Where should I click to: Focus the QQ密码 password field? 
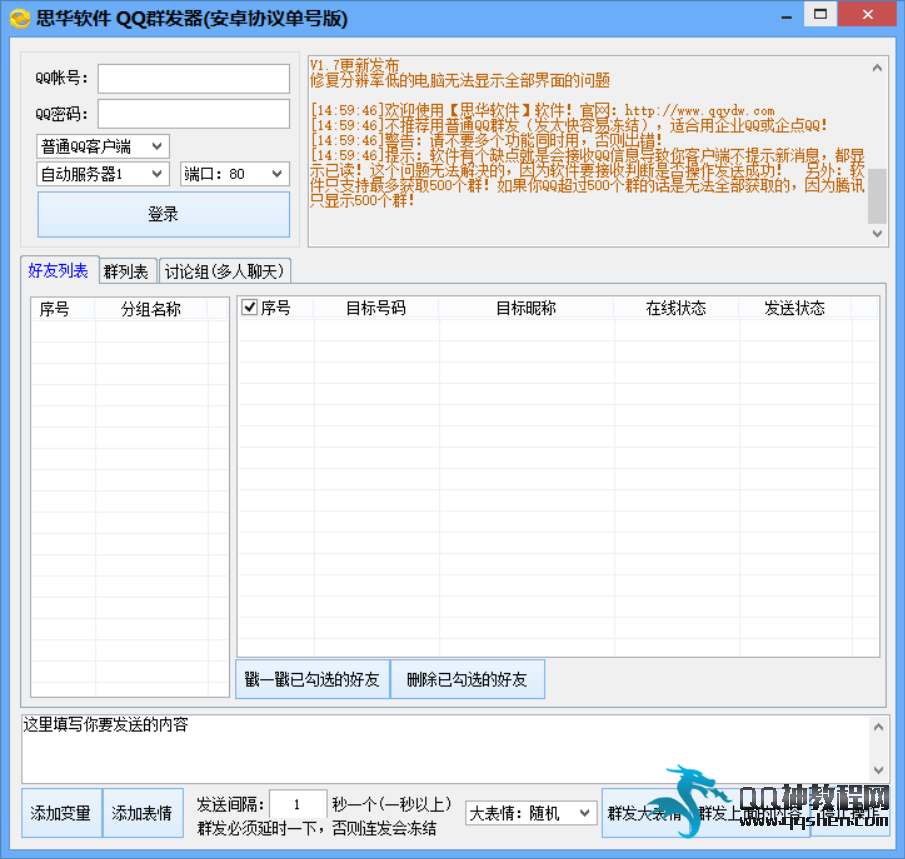193,114
